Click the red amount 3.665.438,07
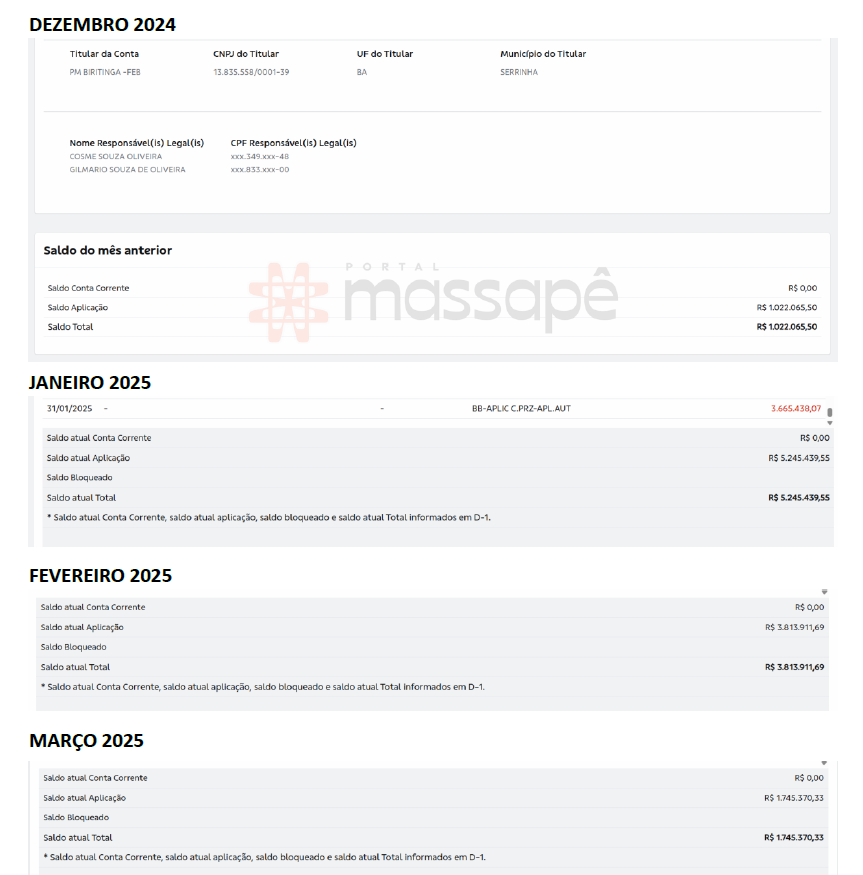 795,408
